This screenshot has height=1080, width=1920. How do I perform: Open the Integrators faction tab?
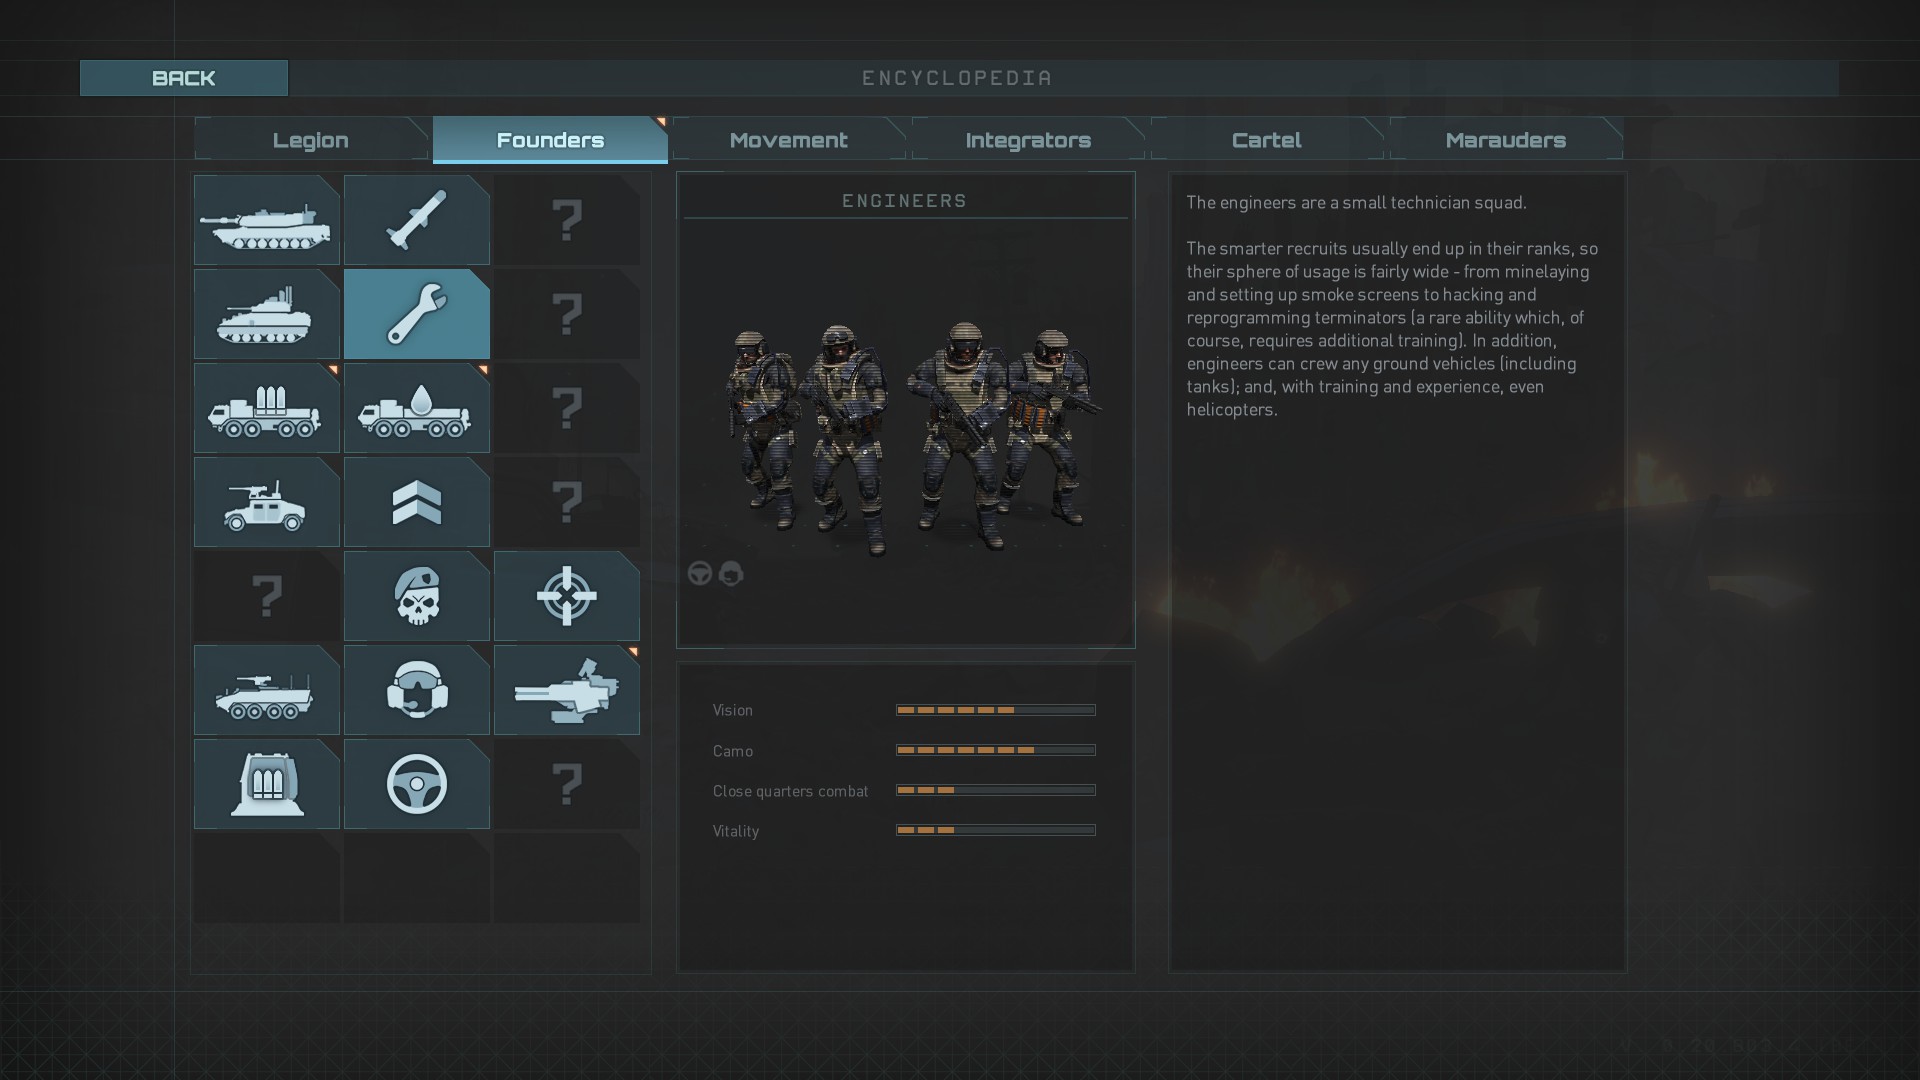1028,140
